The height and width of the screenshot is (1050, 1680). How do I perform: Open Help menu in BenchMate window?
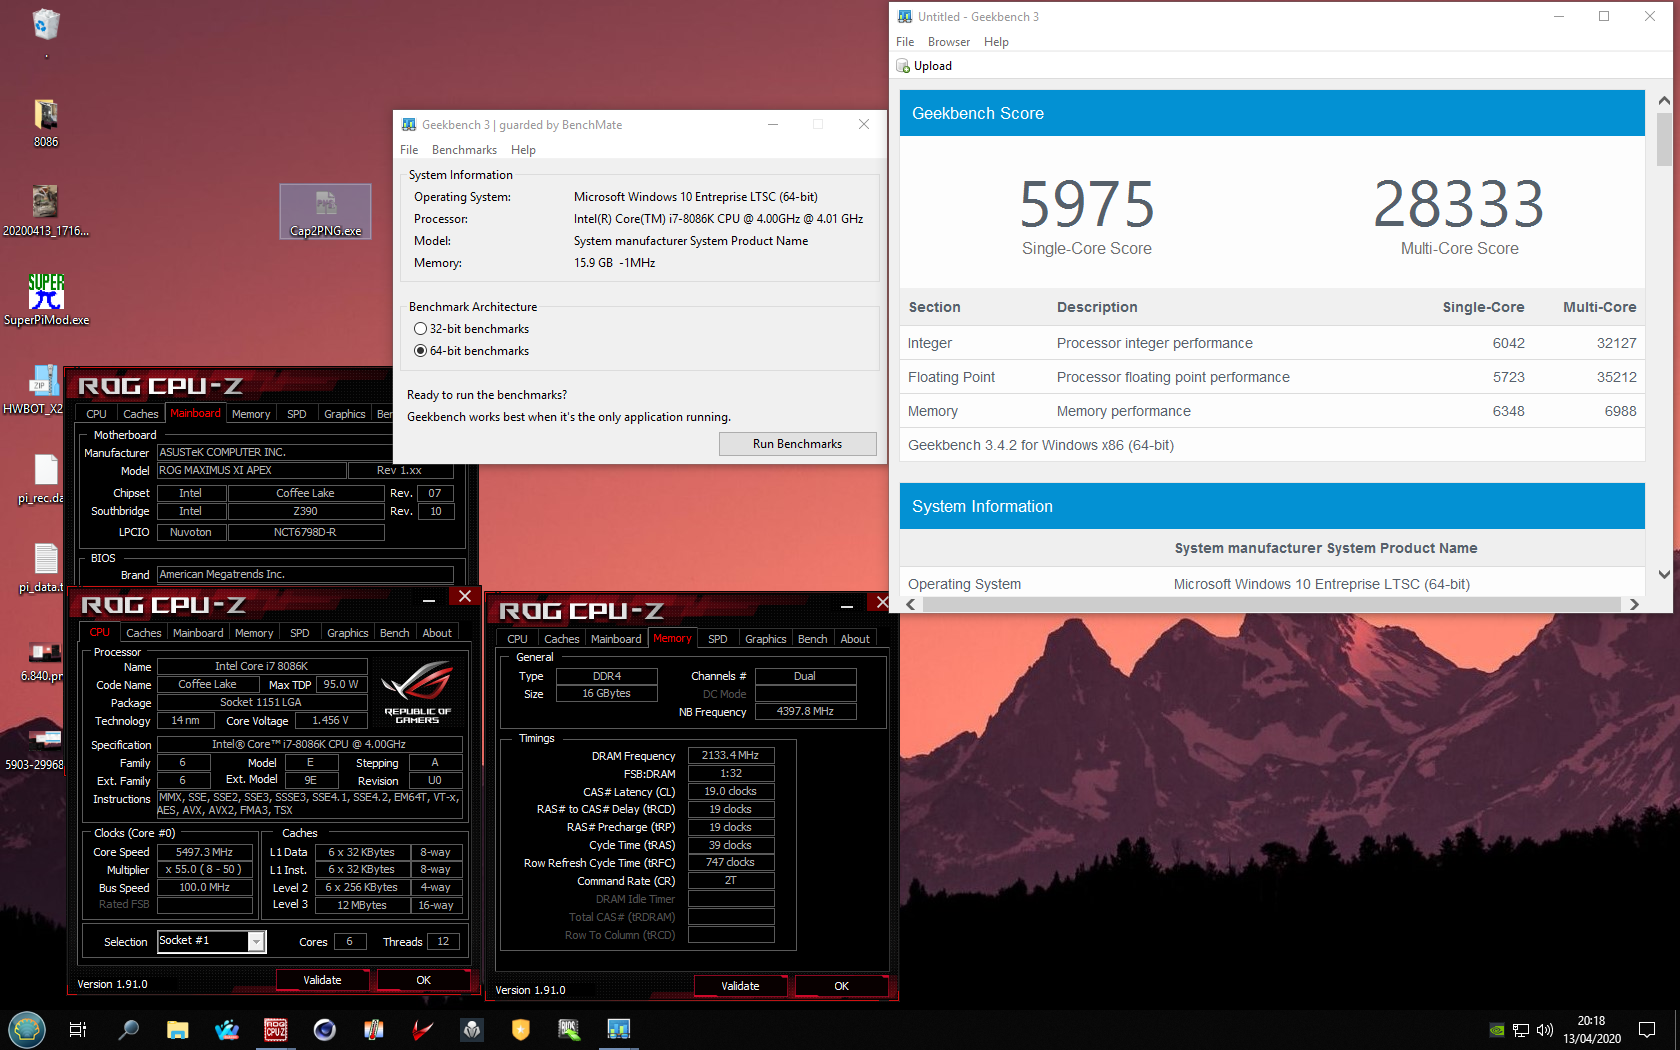click(523, 150)
